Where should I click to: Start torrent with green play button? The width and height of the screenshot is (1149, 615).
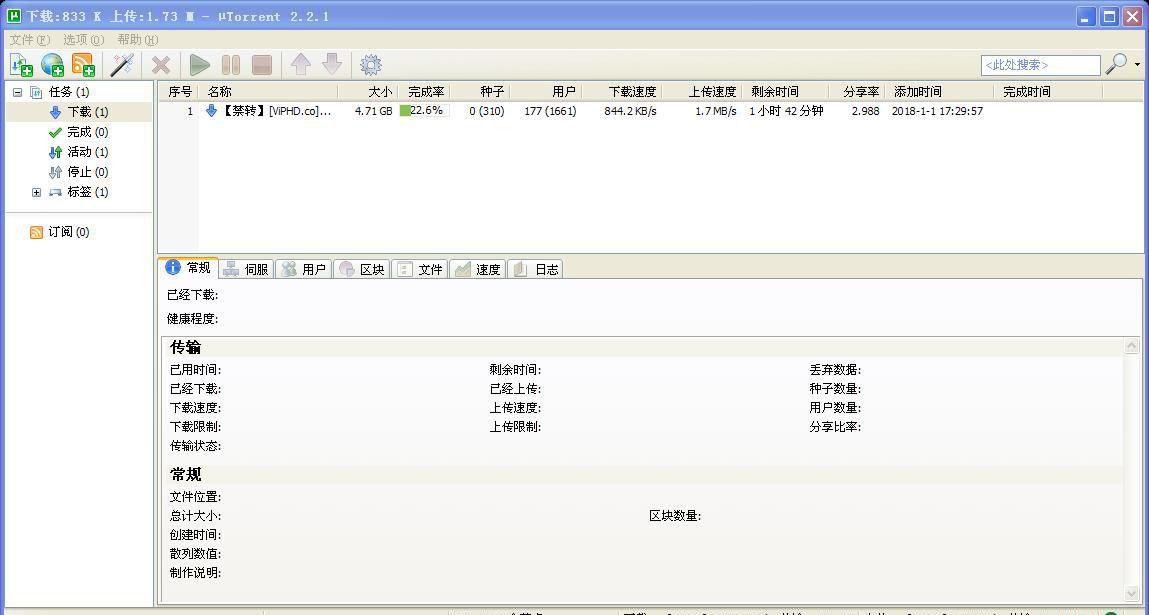(199, 65)
